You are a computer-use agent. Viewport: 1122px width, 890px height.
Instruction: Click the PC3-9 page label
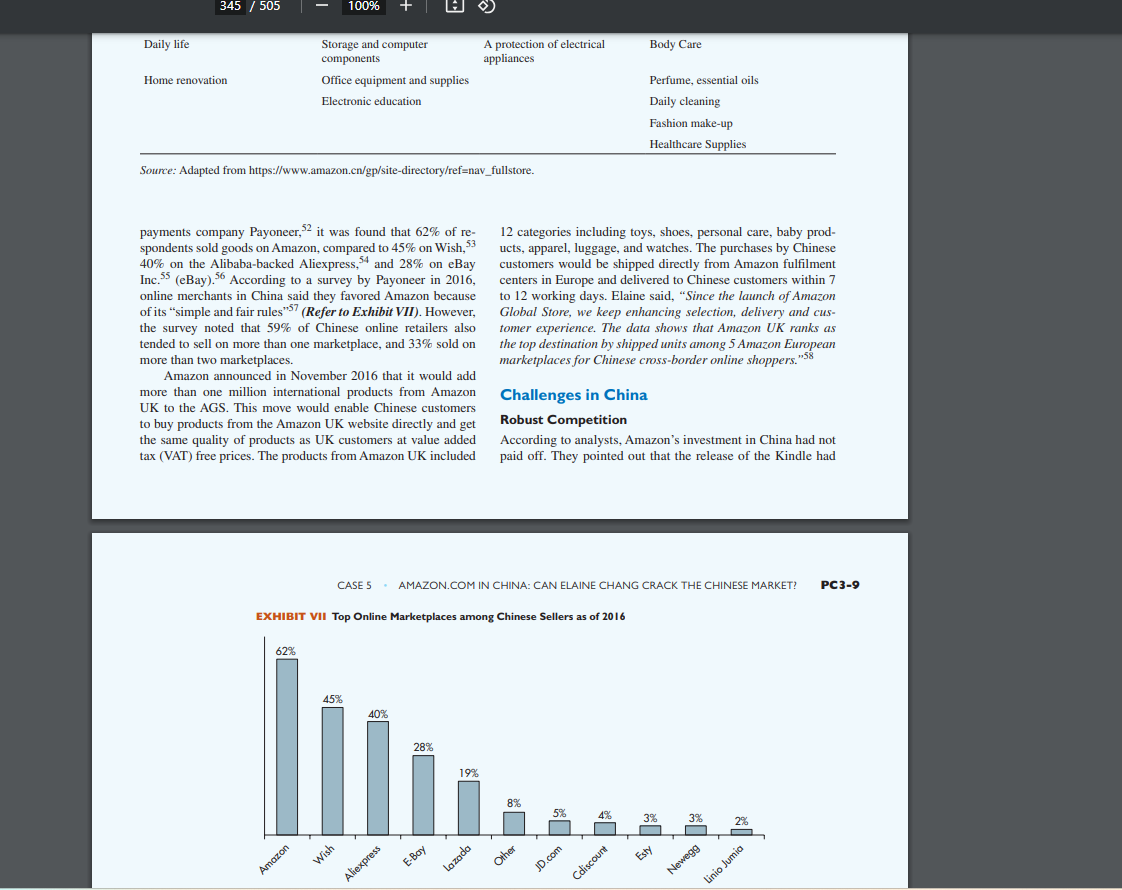click(840, 585)
